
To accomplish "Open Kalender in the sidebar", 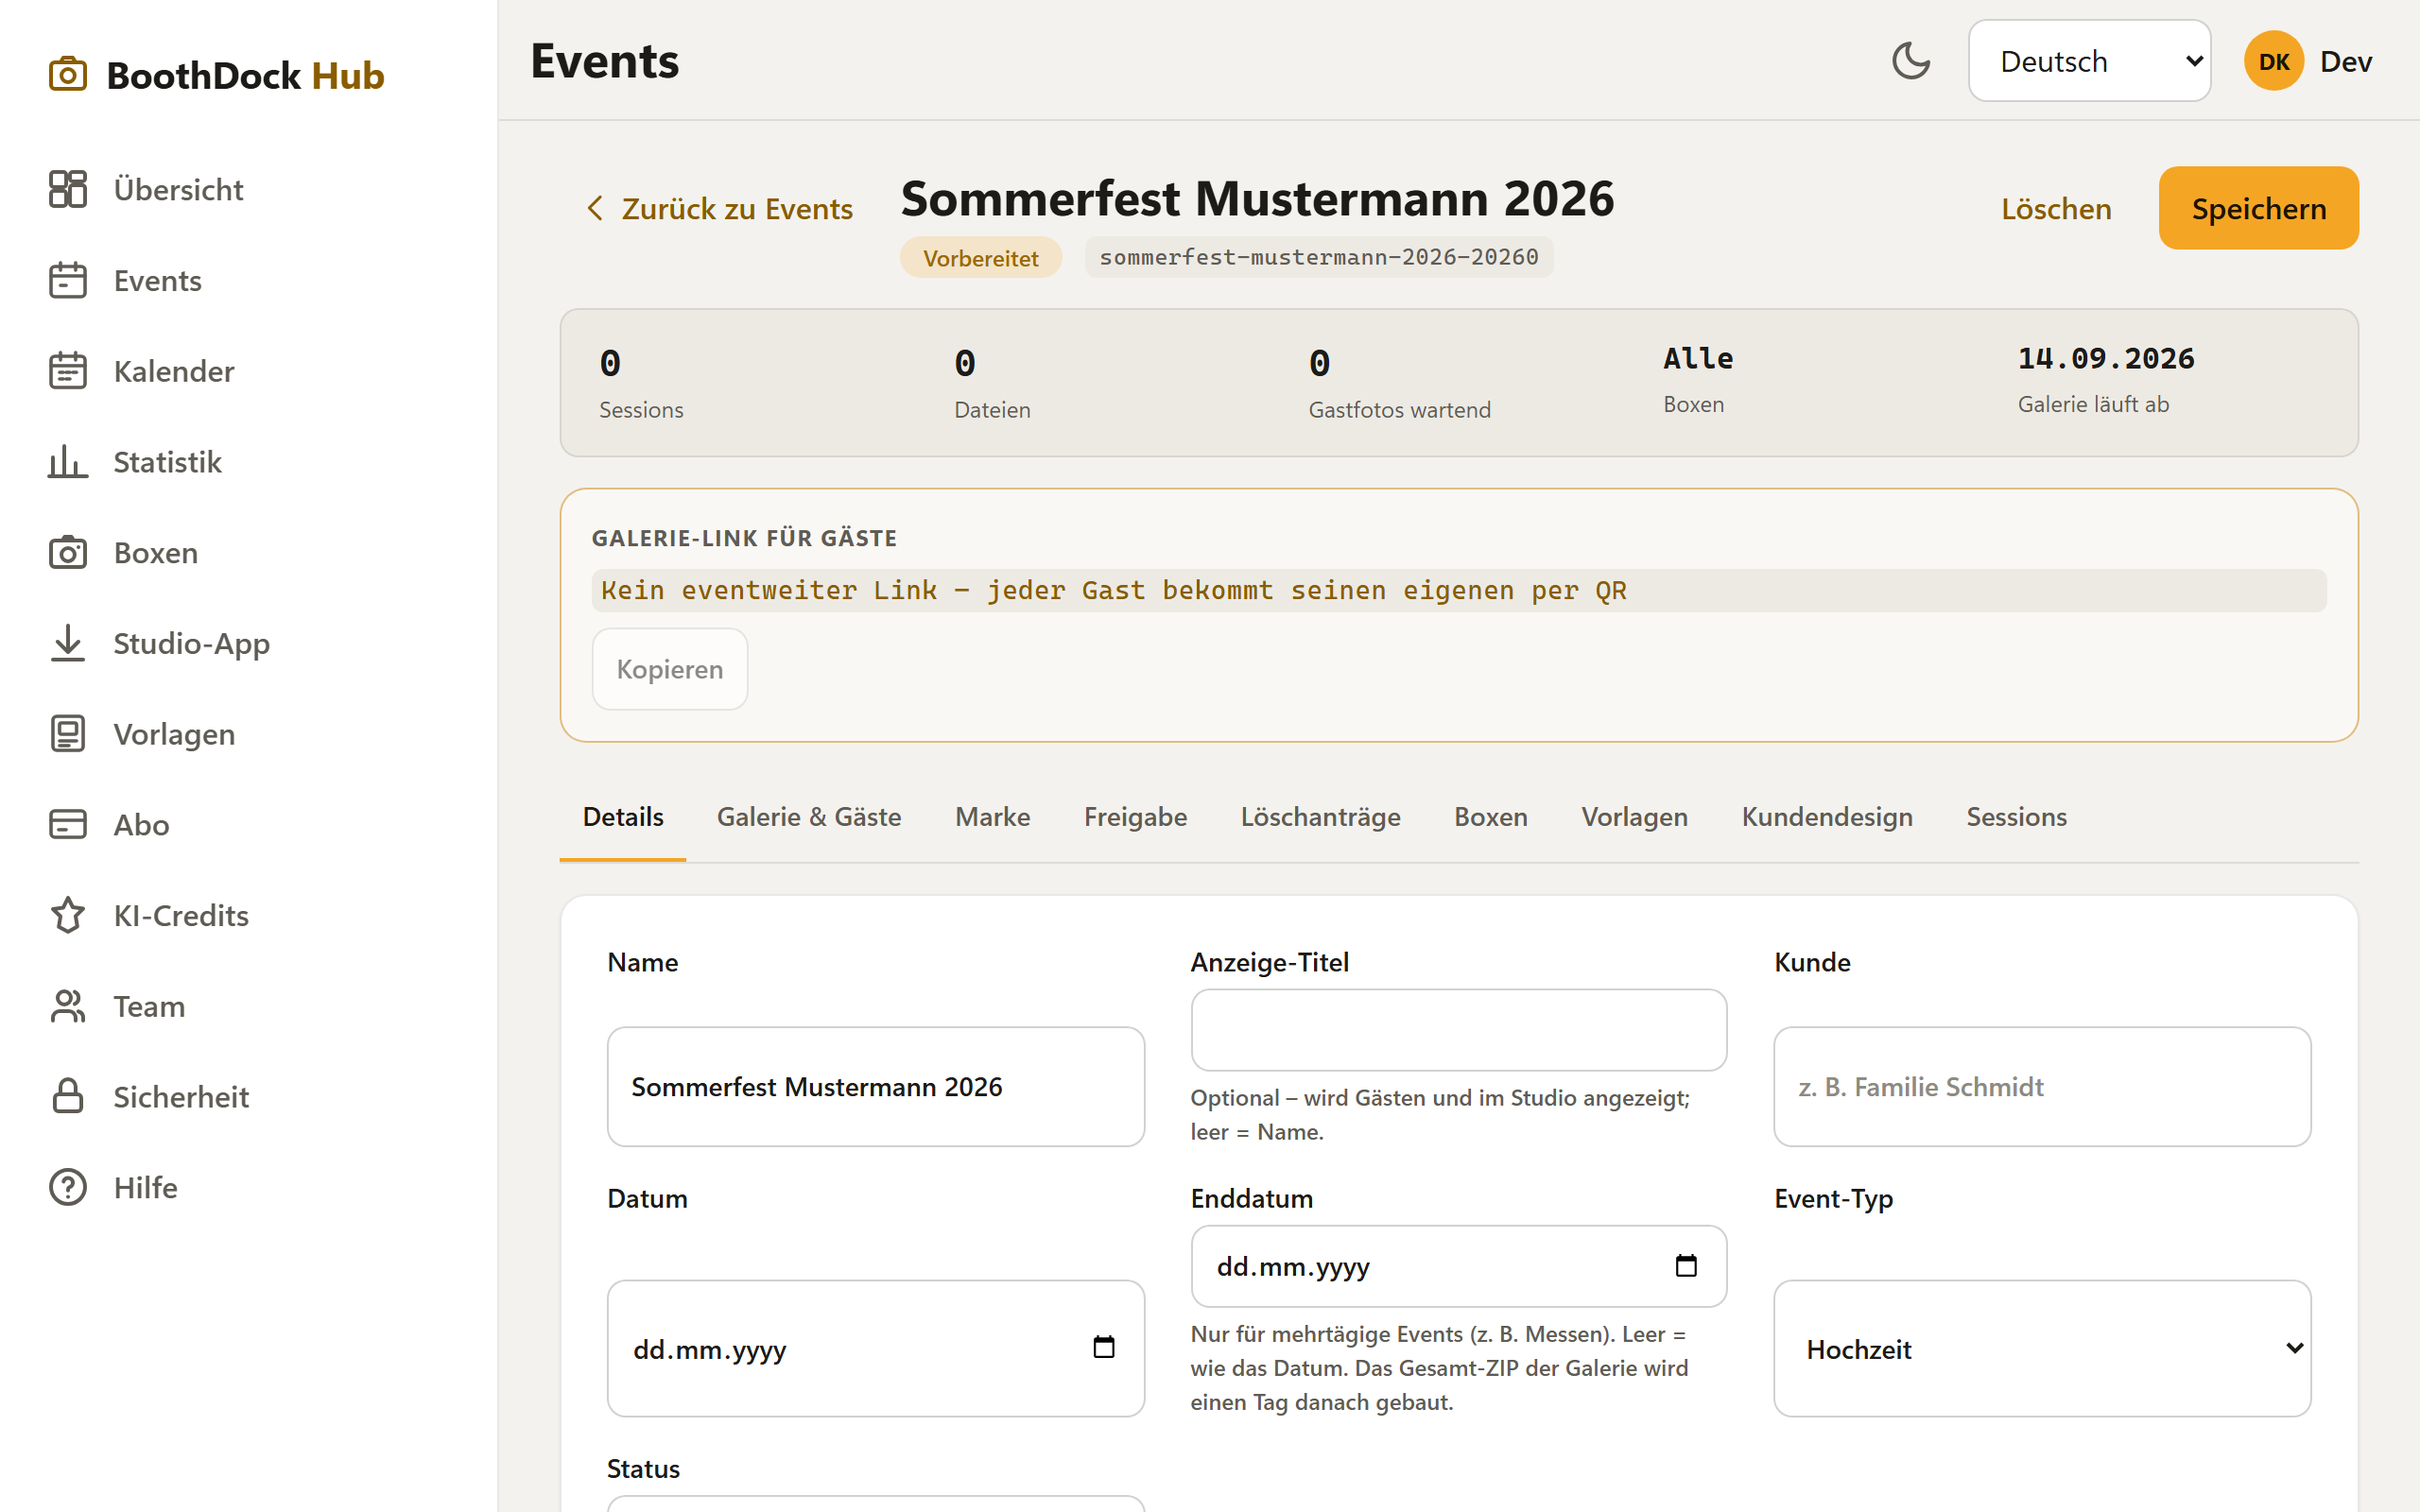I will coord(174,371).
